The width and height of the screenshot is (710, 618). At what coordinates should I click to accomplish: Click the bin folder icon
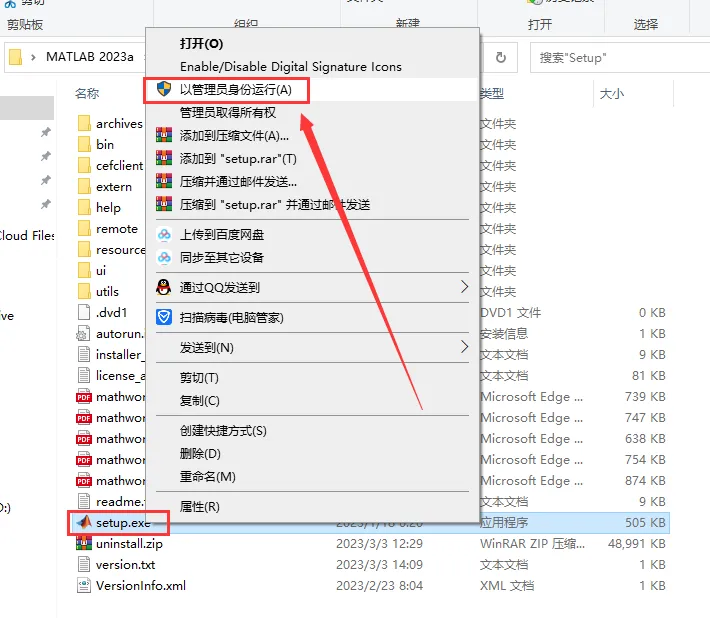pyautogui.click(x=84, y=144)
